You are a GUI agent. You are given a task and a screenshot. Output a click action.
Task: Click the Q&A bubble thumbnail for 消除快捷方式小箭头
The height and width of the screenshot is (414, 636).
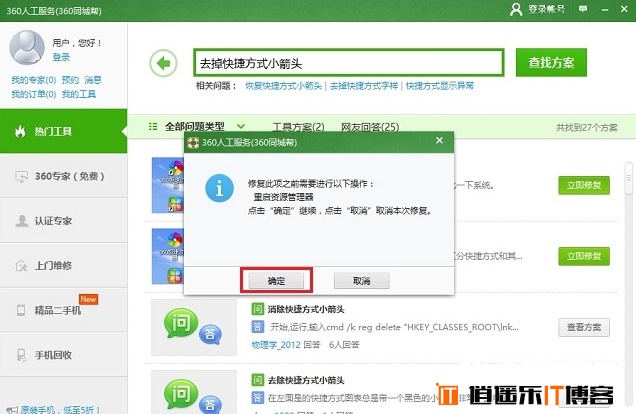(x=193, y=327)
